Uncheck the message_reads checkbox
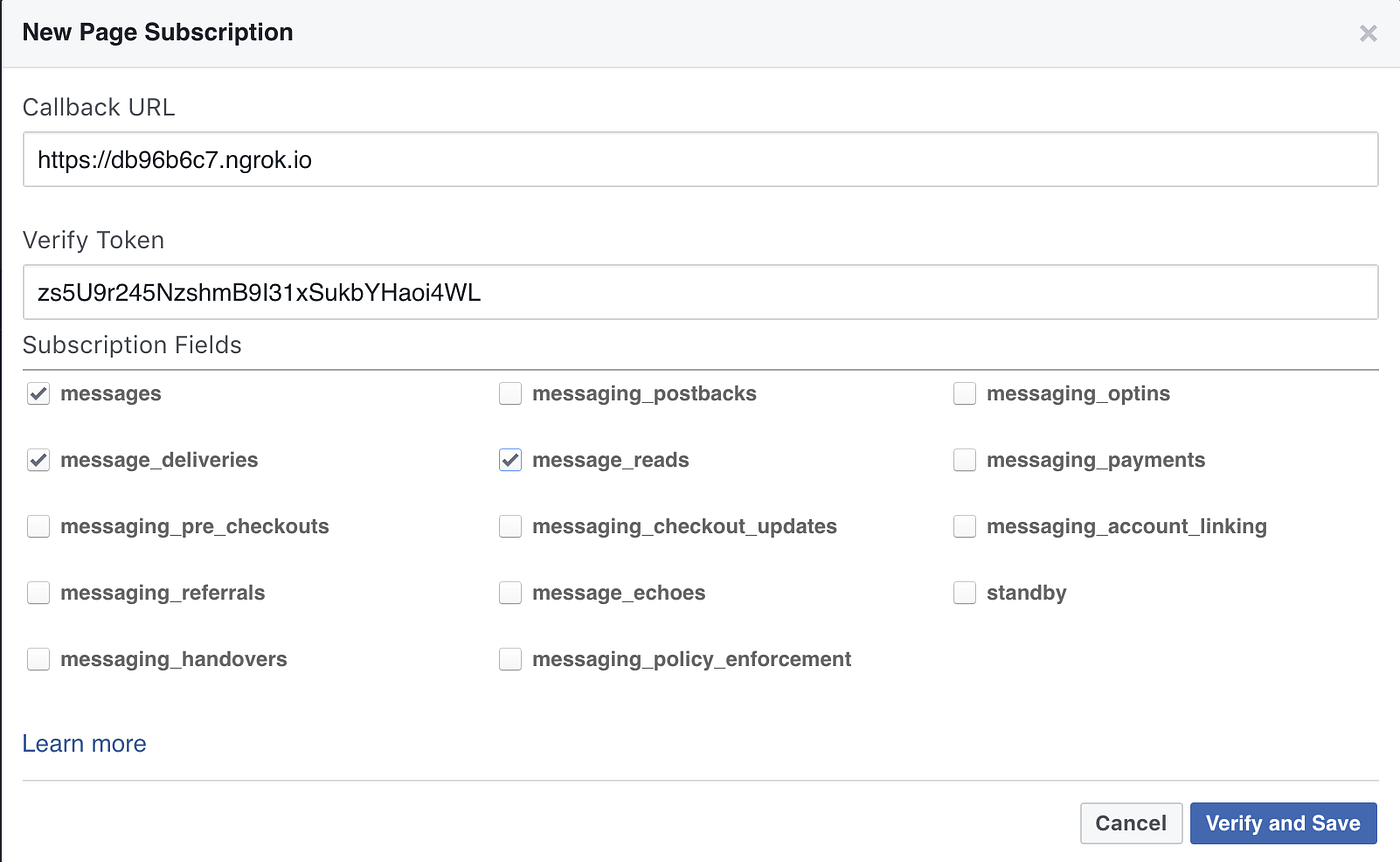 510,460
